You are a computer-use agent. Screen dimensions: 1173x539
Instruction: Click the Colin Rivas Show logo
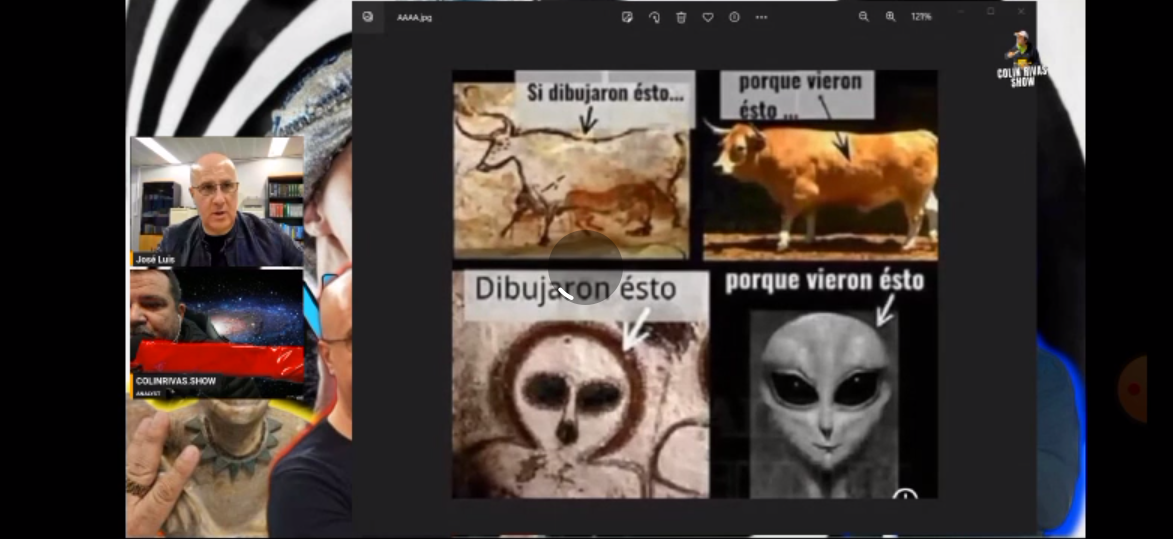pyautogui.click(x=1022, y=60)
